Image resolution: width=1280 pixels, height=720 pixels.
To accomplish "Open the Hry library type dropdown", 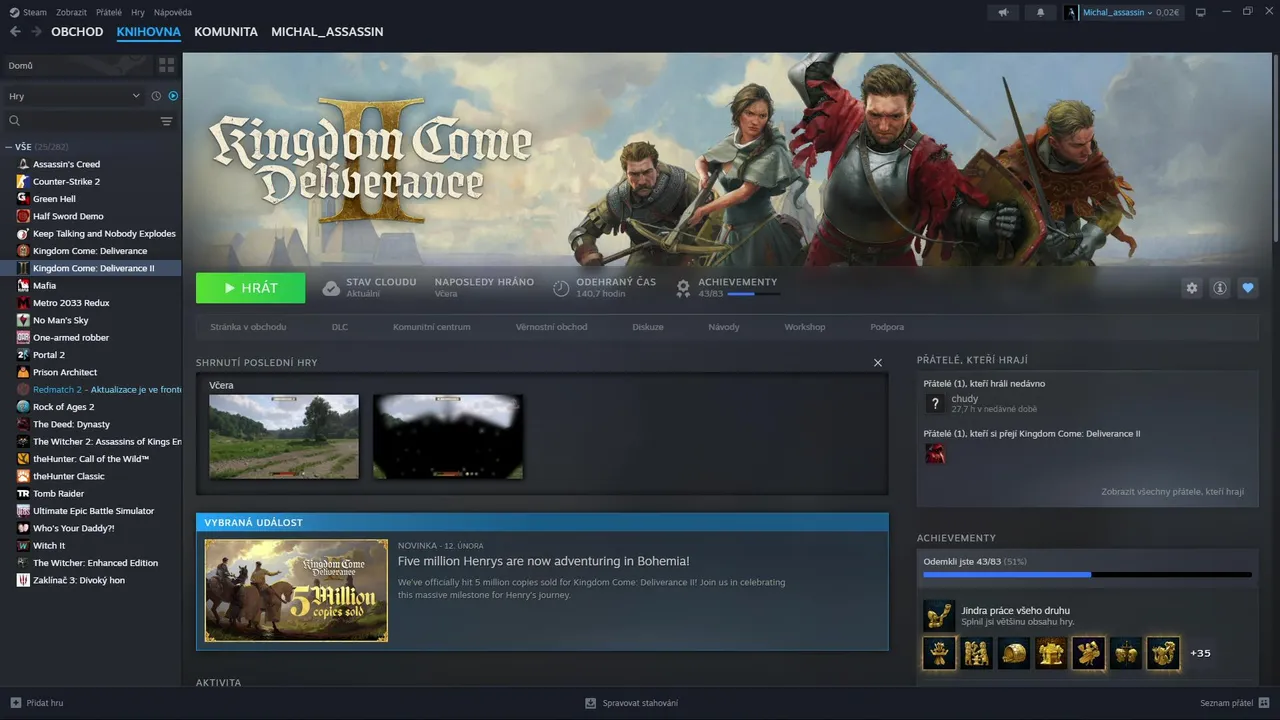I will click(x=74, y=96).
